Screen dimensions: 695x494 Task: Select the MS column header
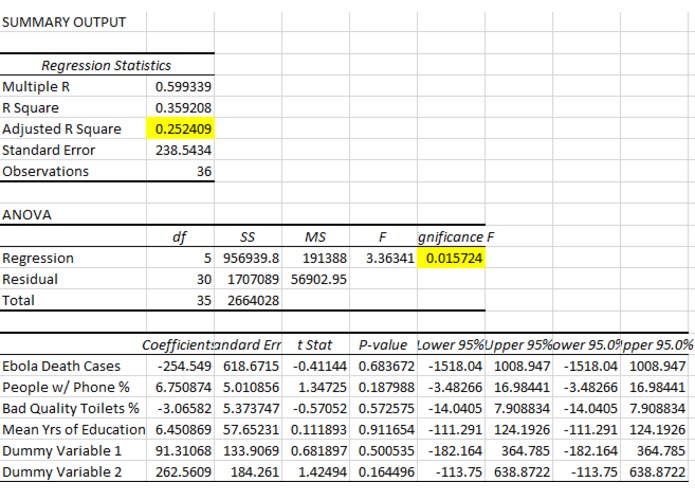click(315, 237)
